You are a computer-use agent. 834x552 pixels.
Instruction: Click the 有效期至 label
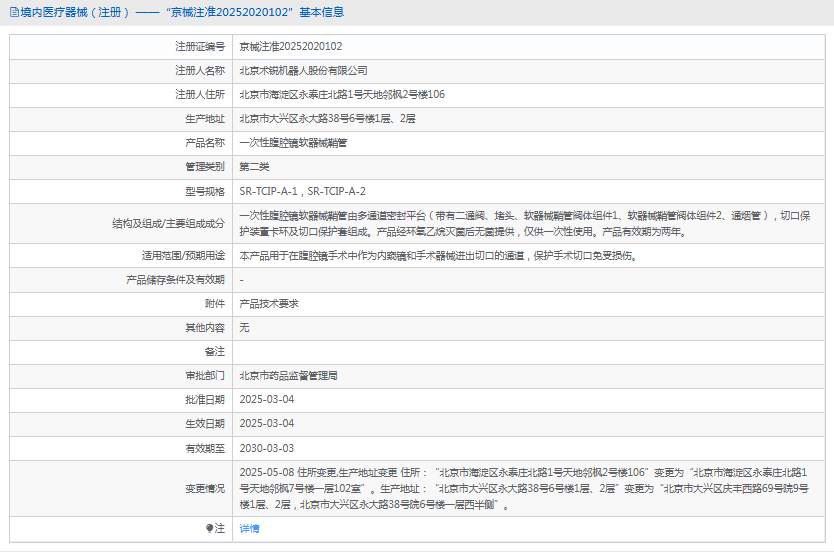205,449
